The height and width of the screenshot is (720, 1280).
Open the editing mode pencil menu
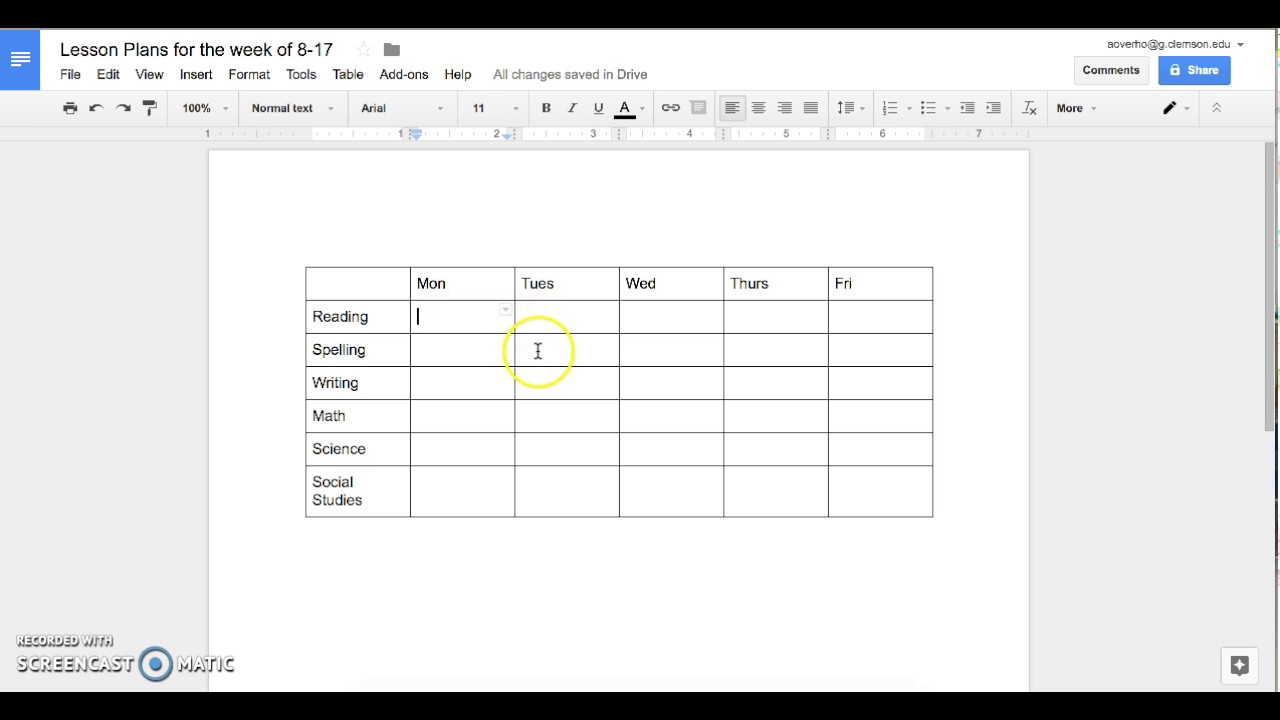(x=1175, y=108)
